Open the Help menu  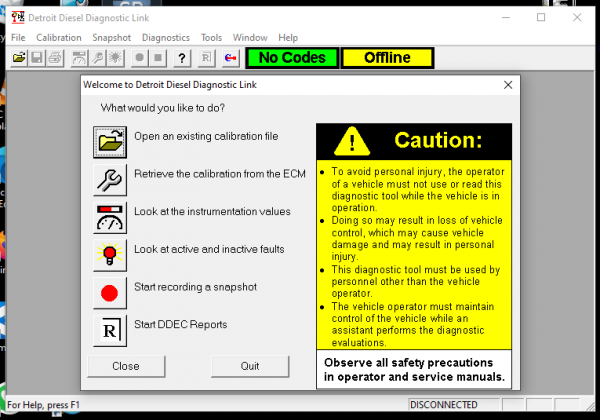point(288,37)
